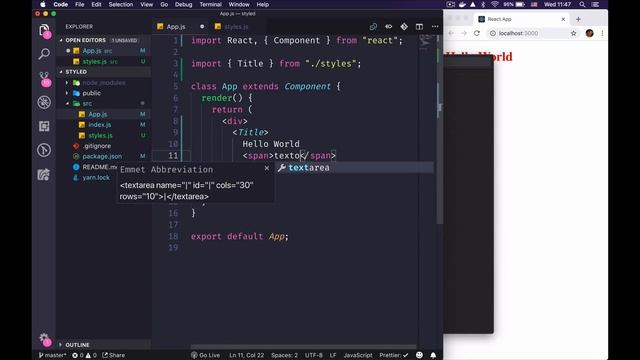Open the Search view in activity bar
This screenshot has width=640, height=360.
[x=44, y=54]
